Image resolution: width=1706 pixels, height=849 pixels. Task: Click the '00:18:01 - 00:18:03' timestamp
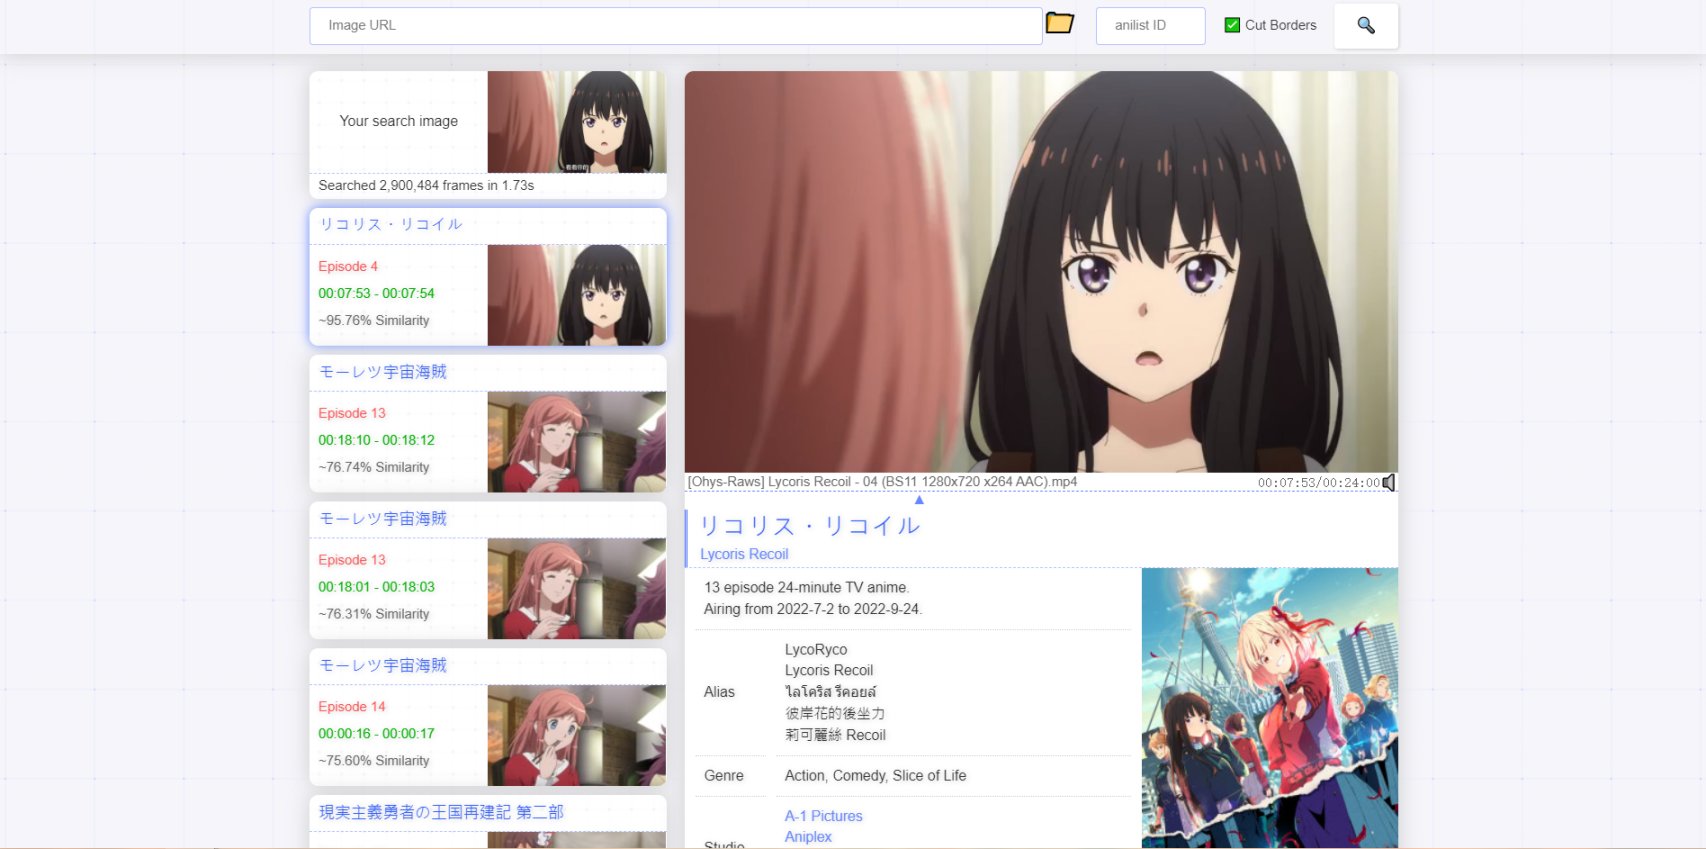coord(376,587)
